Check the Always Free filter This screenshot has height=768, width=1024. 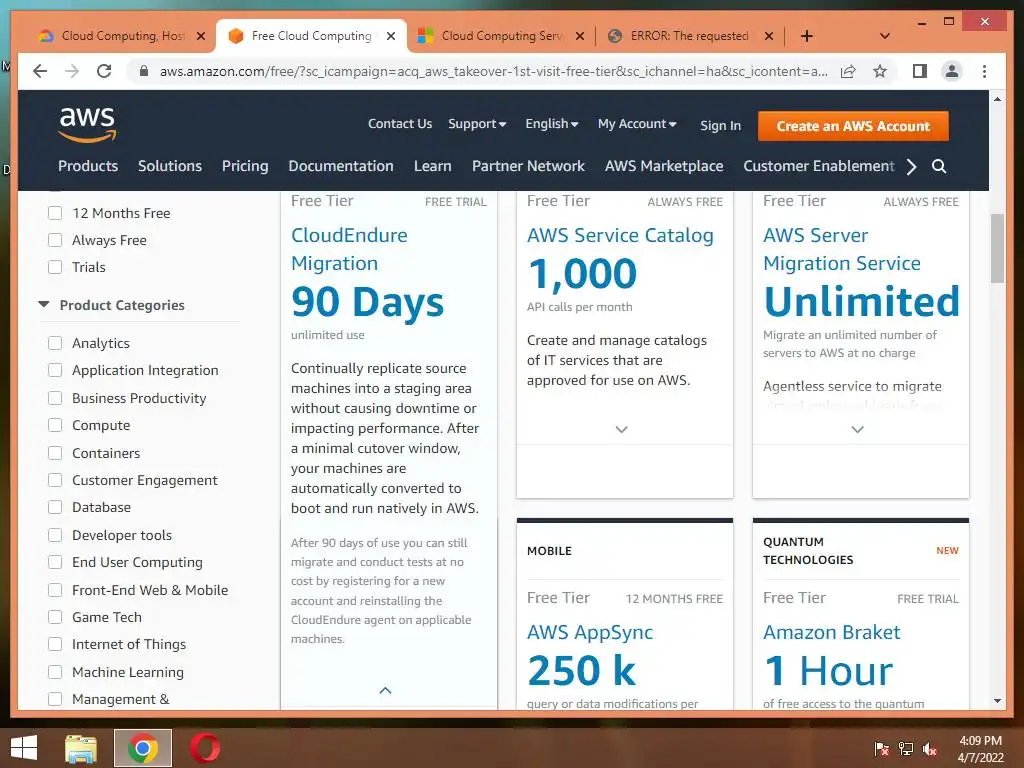56,240
